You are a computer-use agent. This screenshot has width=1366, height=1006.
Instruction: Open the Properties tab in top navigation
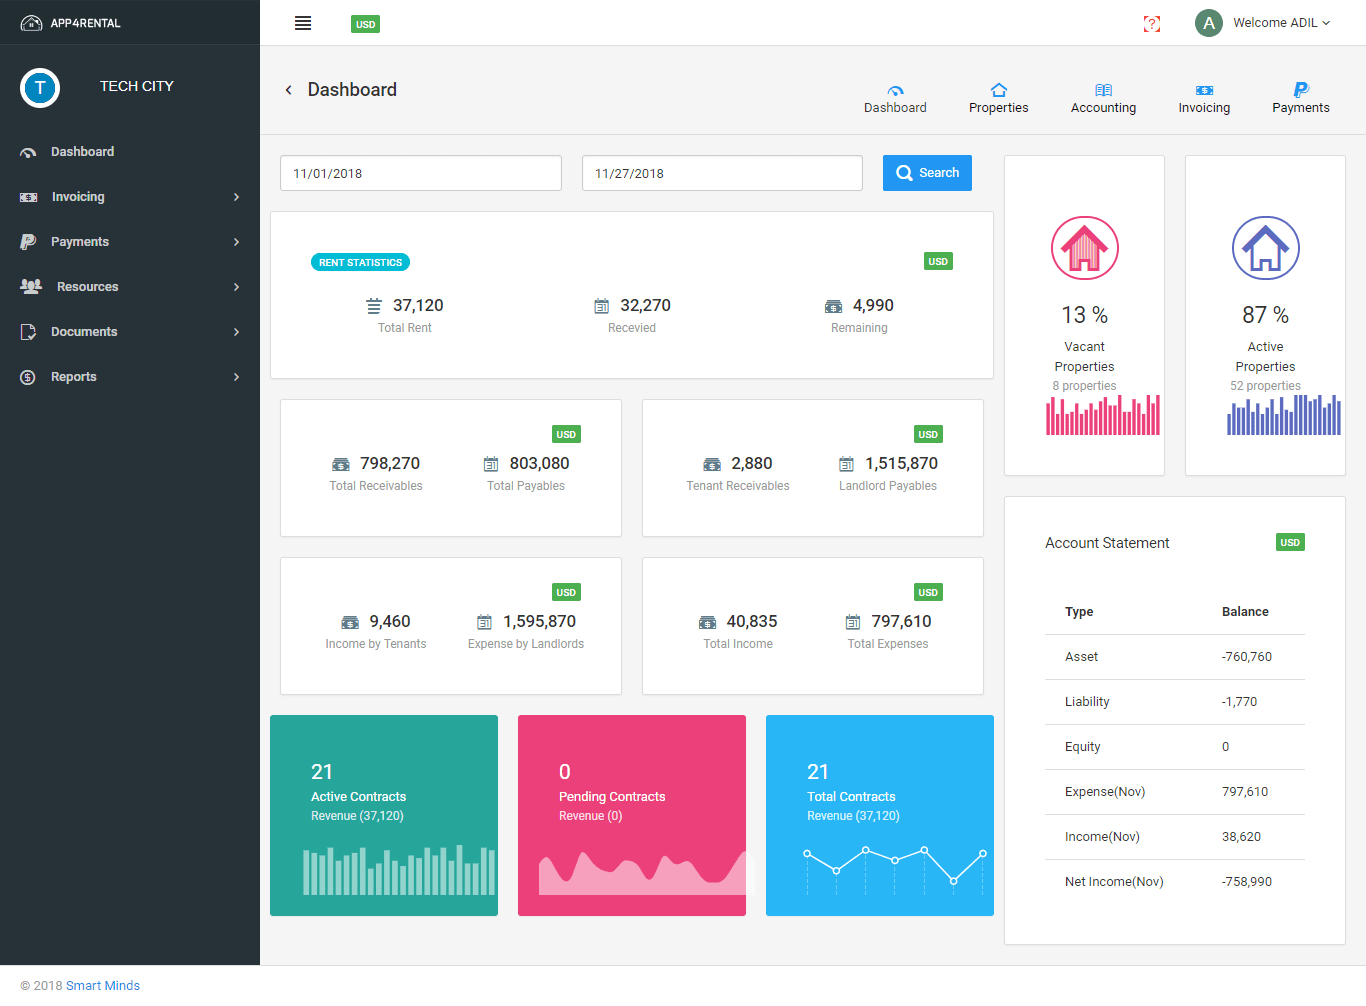pyautogui.click(x=998, y=99)
